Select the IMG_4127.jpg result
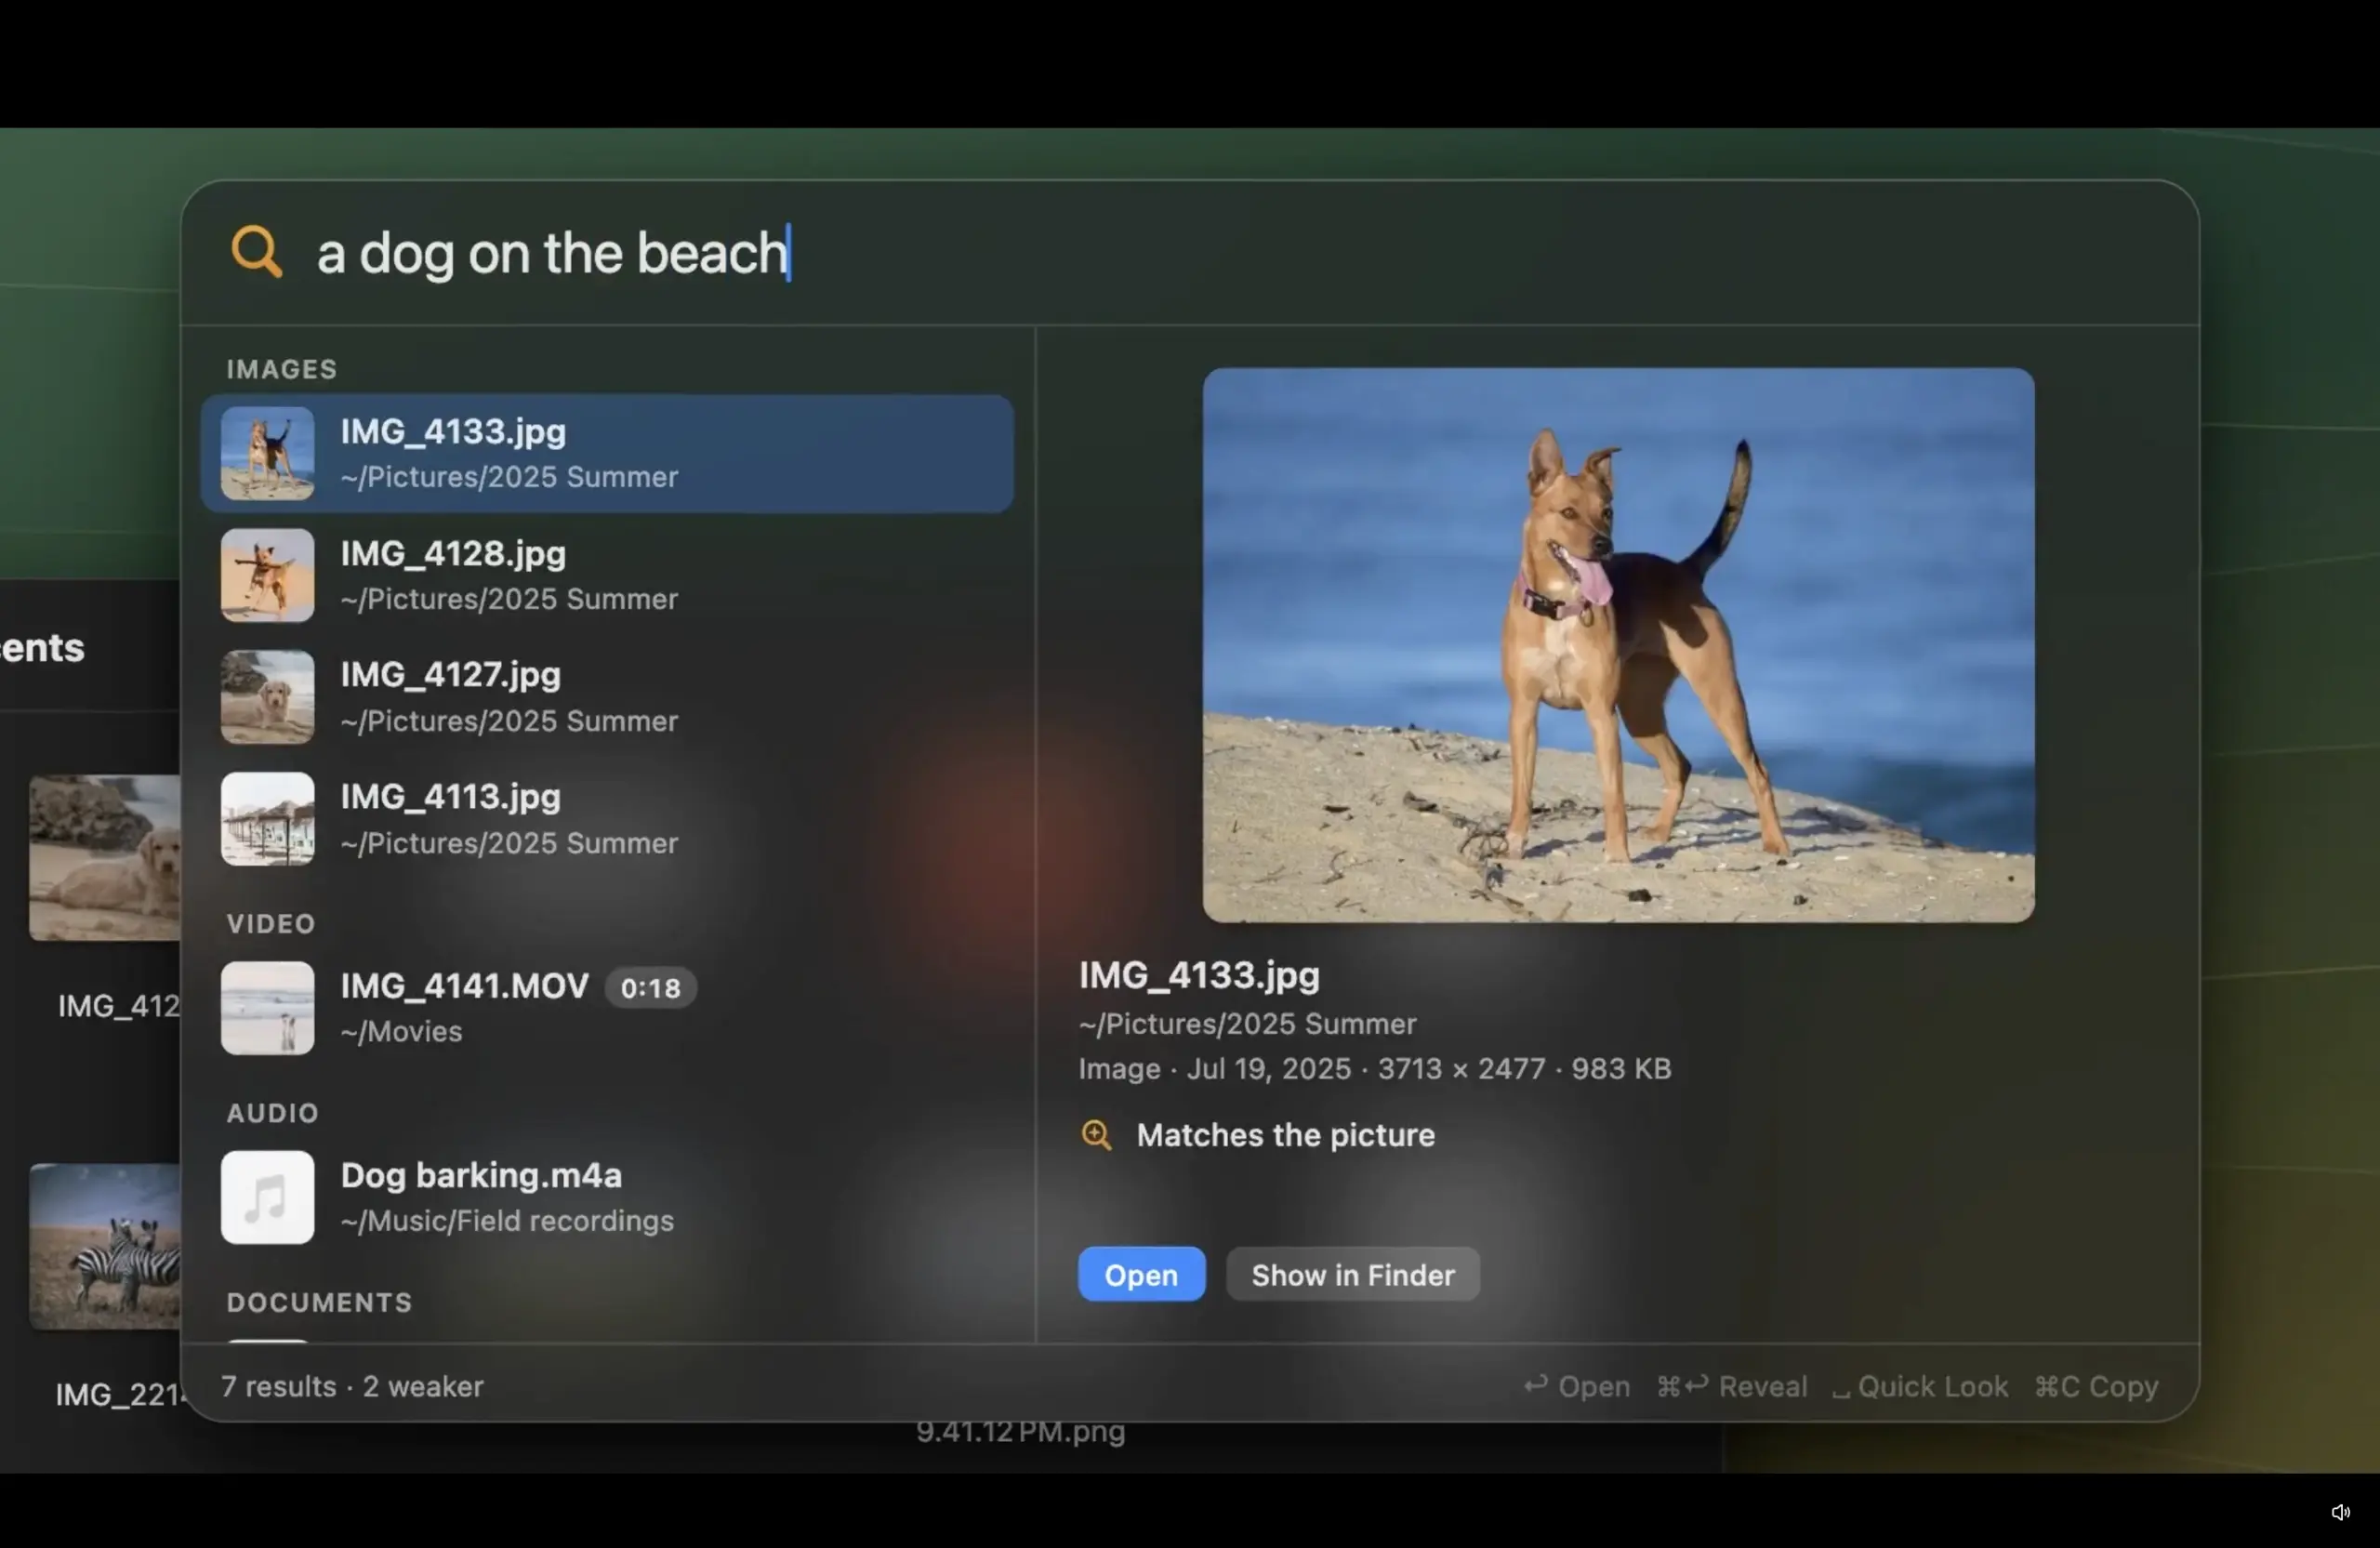The image size is (2380, 1548). point(607,698)
